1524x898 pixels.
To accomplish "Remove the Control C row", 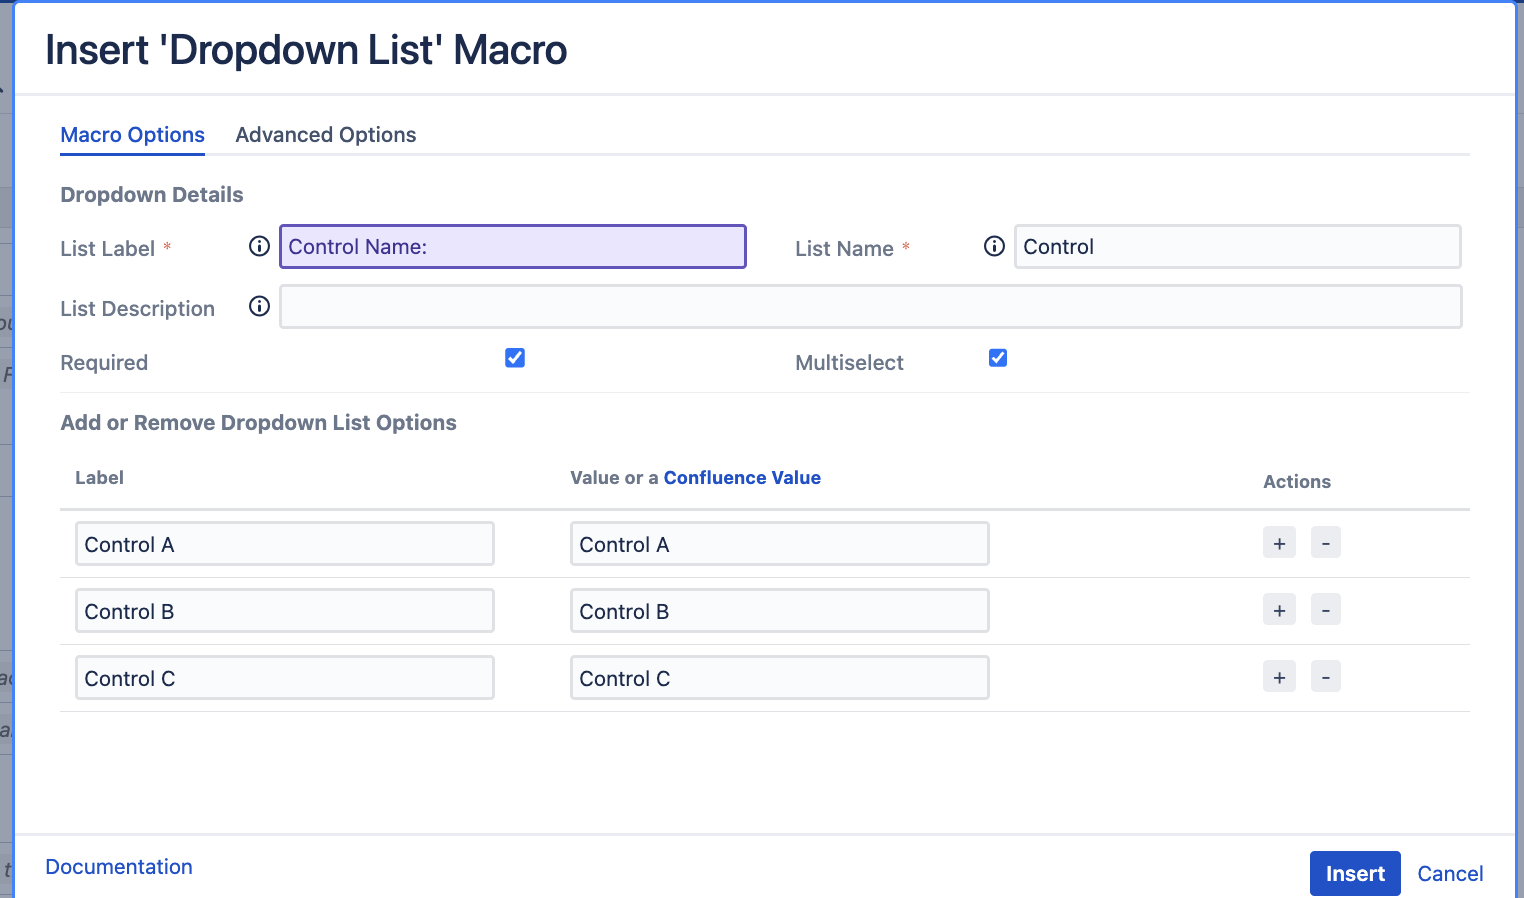I will point(1325,677).
